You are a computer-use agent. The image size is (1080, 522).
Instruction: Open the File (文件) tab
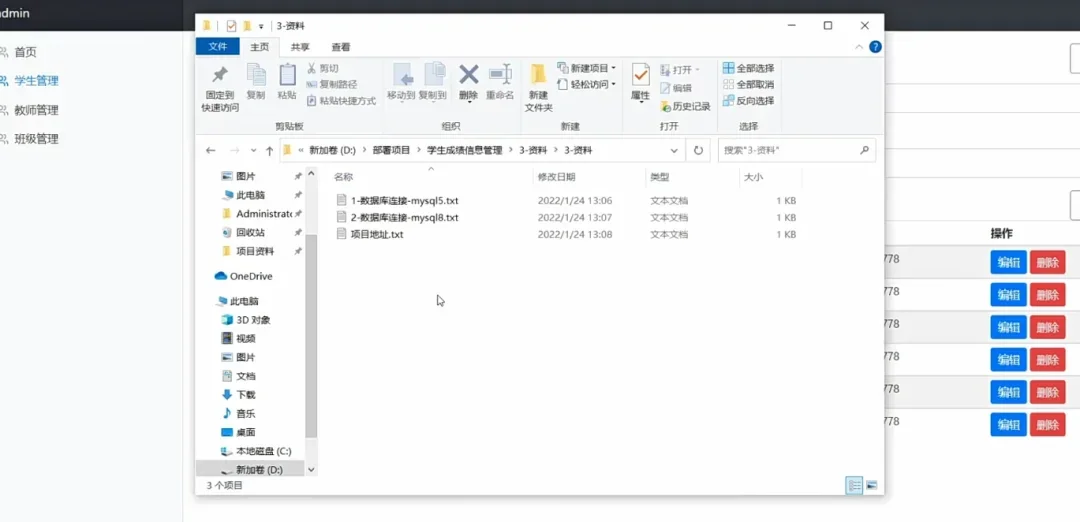[218, 46]
